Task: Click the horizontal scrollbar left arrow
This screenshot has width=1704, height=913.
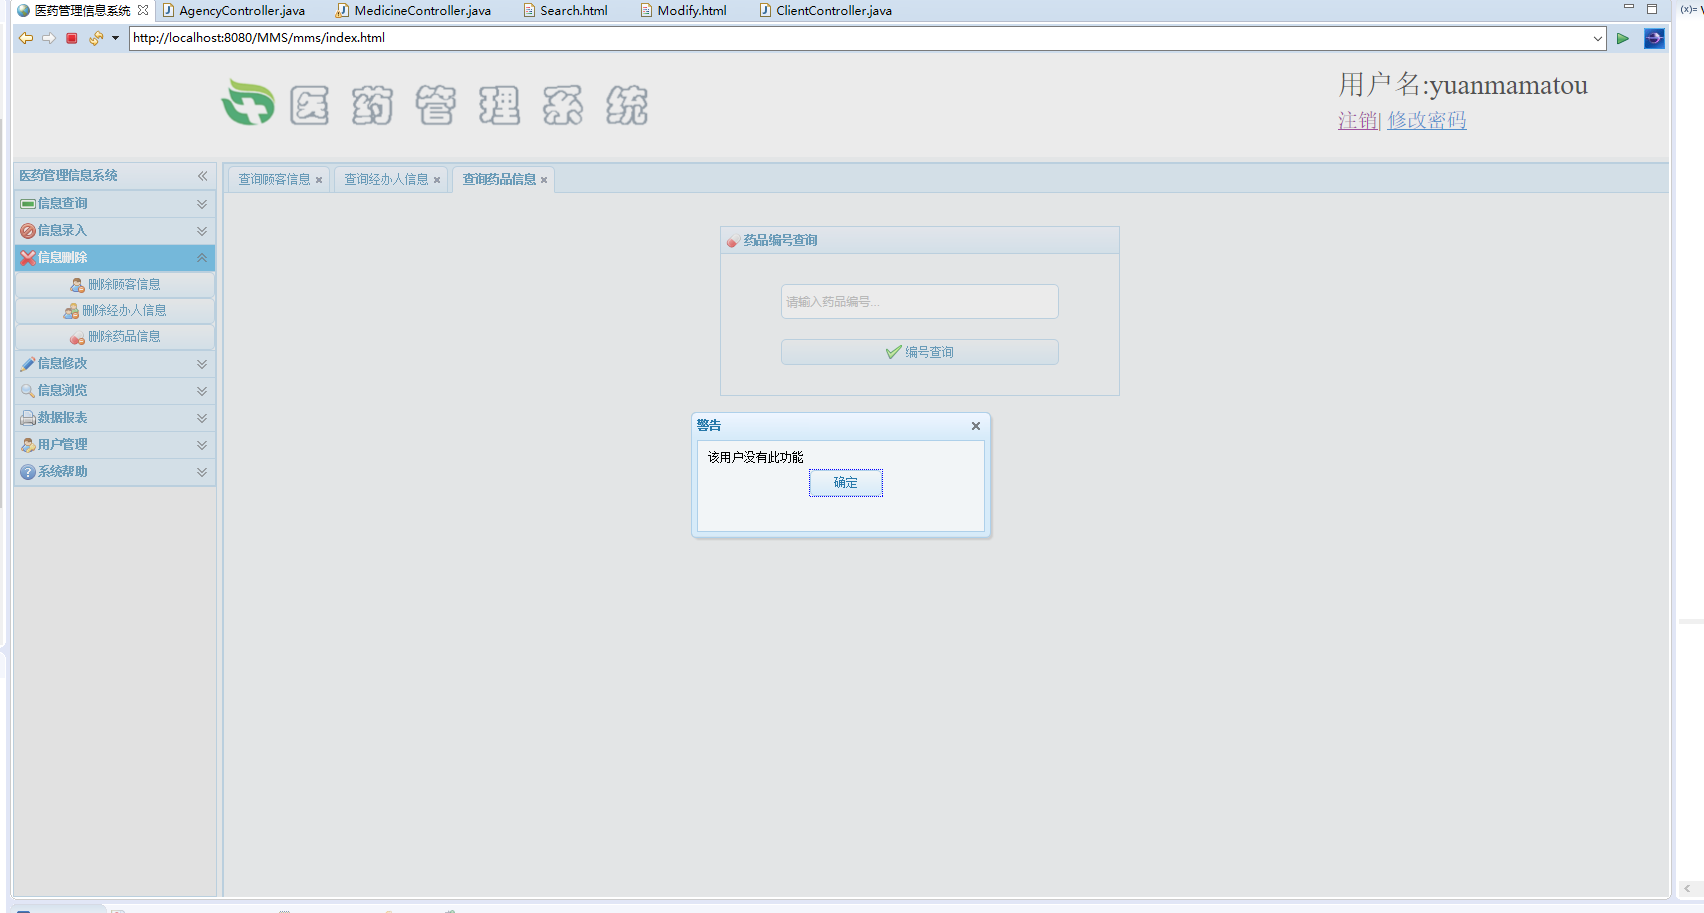Action: click(x=1687, y=889)
